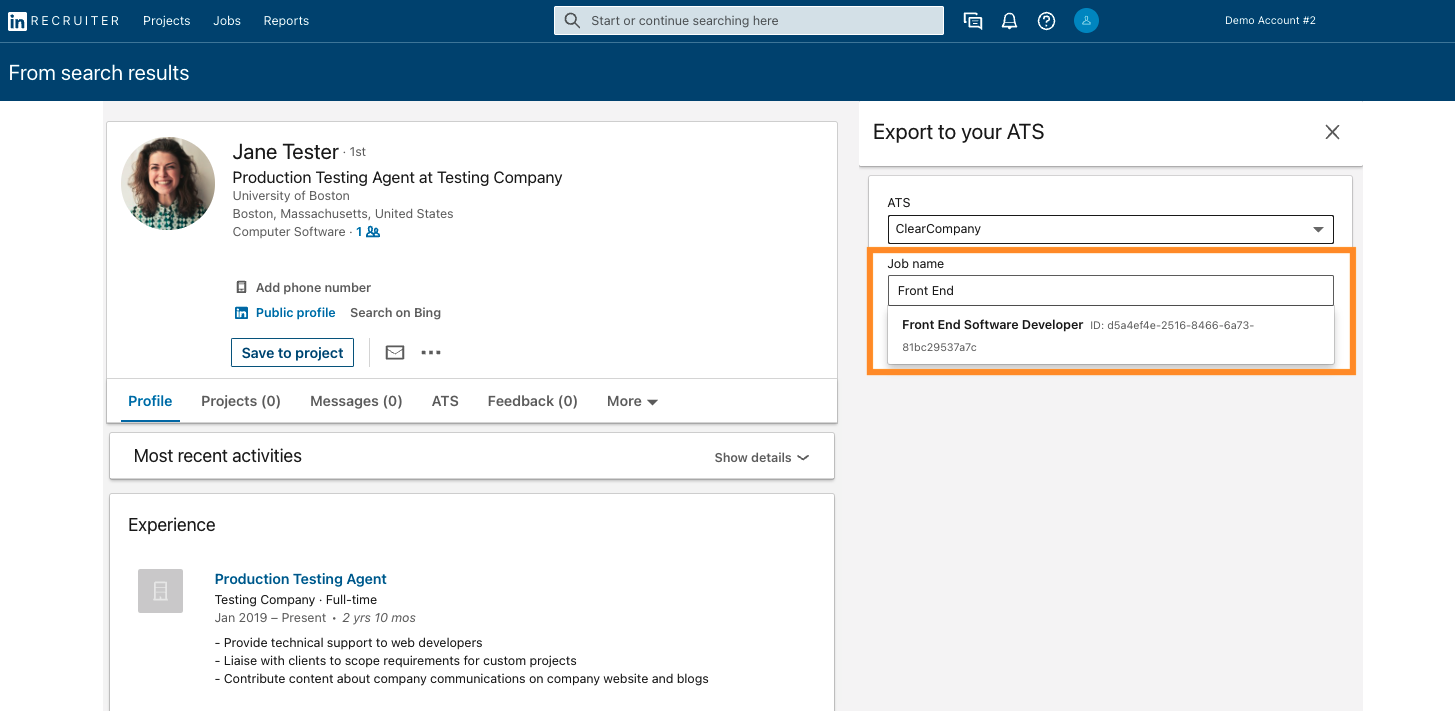Click the LinkedIn Recruiter logo
The image size is (1455, 711).
point(63,21)
